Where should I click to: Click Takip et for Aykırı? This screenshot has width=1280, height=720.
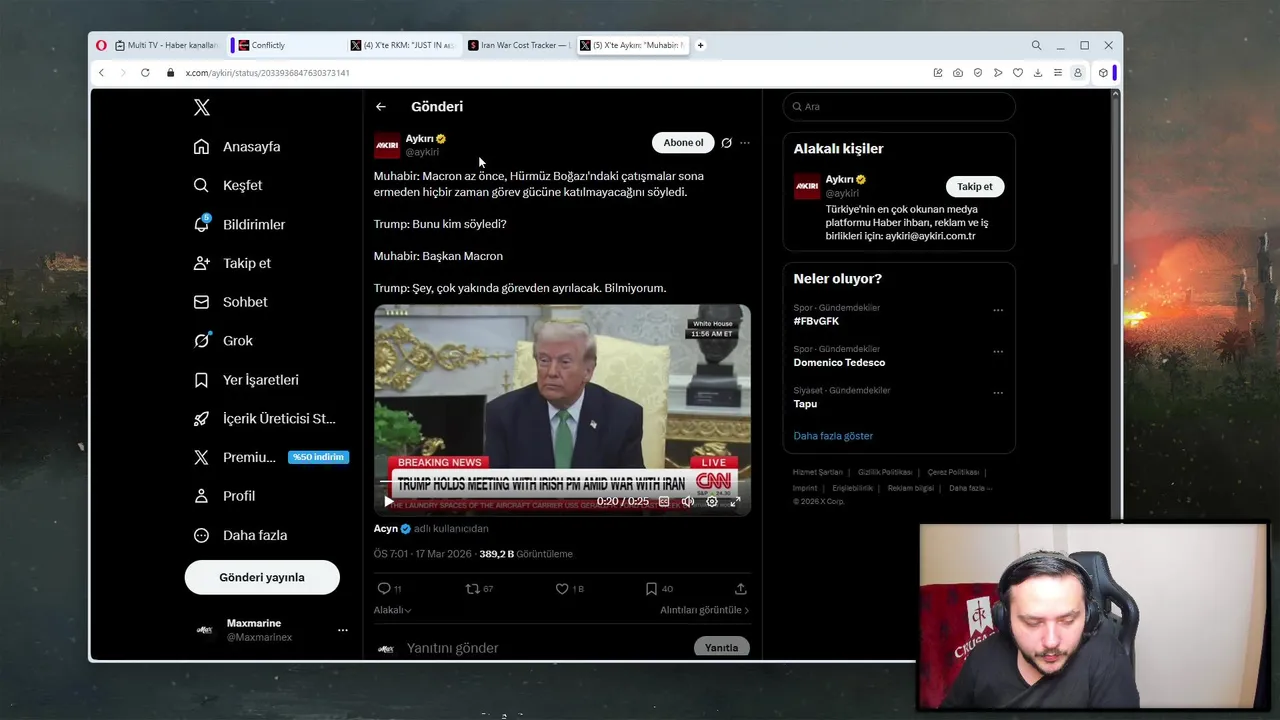point(974,187)
